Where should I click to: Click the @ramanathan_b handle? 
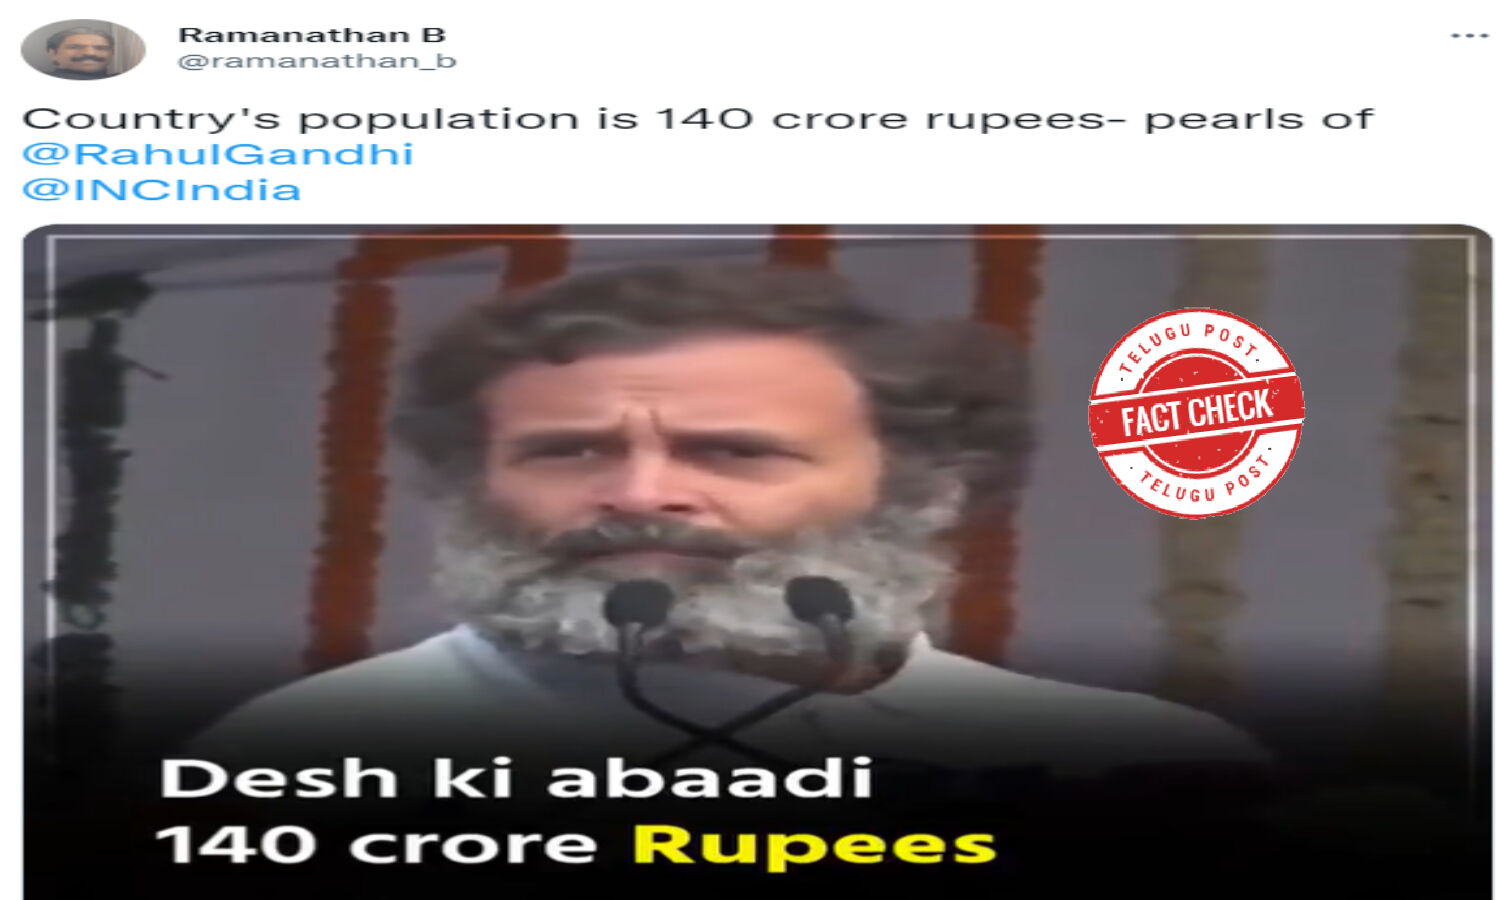(317, 62)
